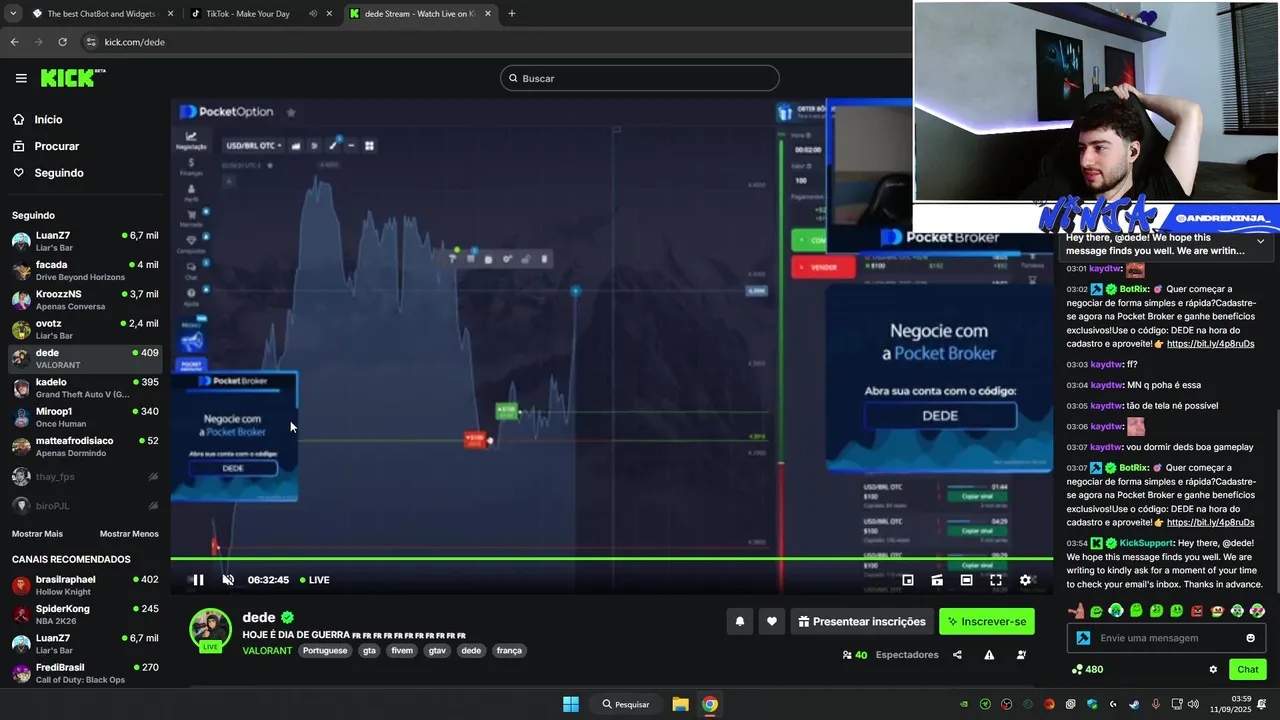Open KroozzNS channel in sidebar
Viewport: 1280px width, 720px height.
85,300
